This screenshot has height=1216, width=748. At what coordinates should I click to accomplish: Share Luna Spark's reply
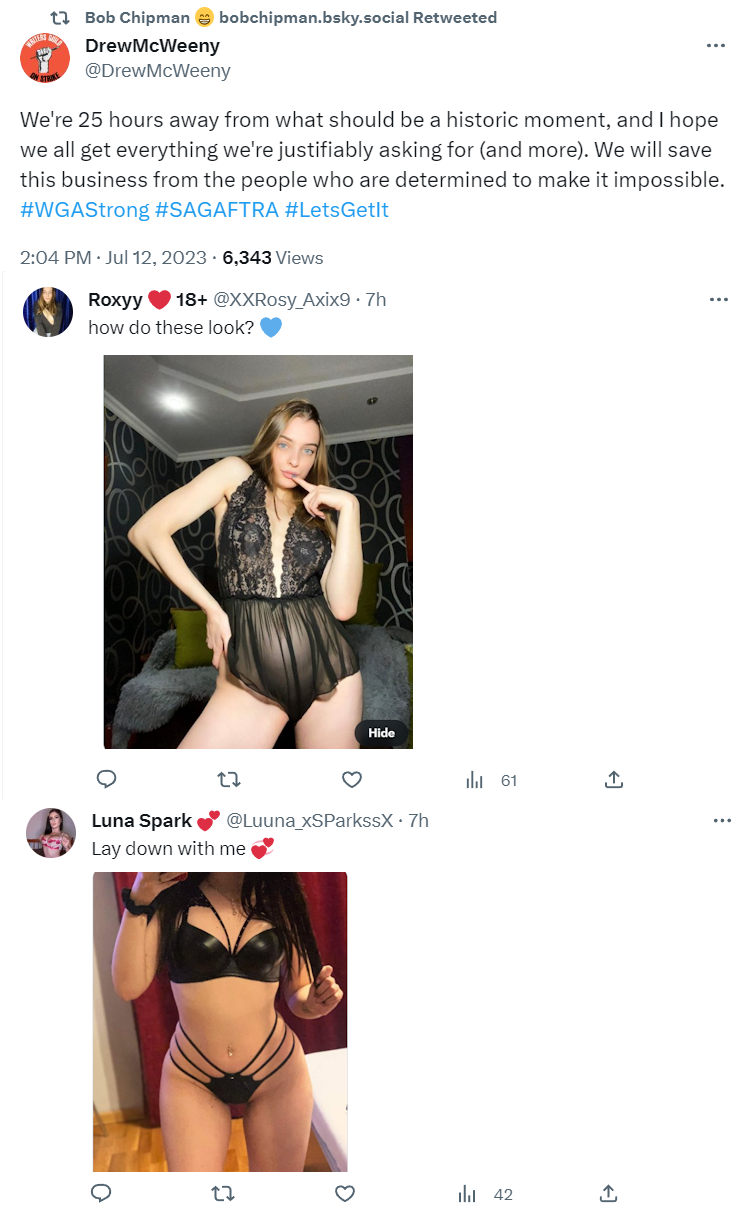pos(607,1193)
